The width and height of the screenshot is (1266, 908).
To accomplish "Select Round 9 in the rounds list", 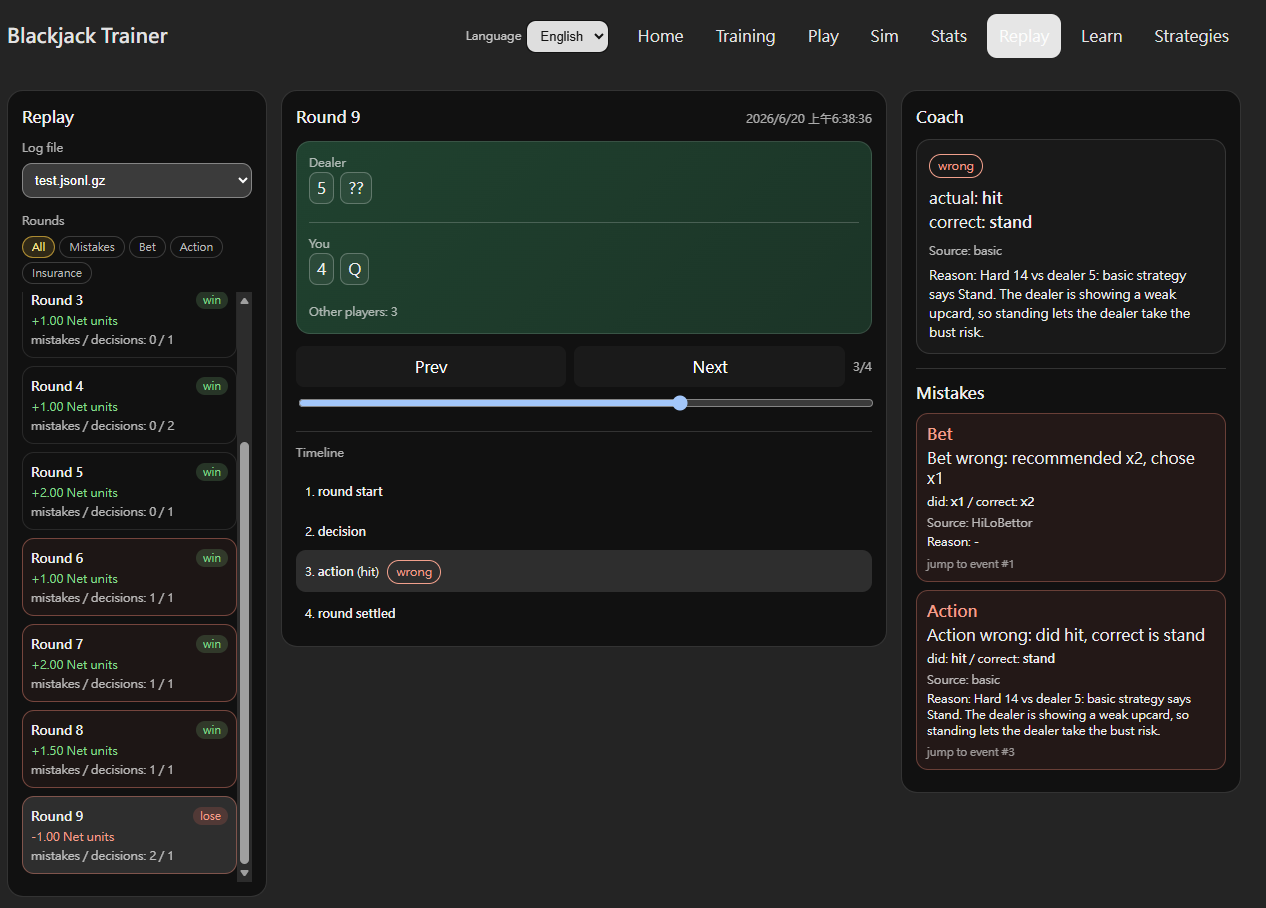I will tap(129, 835).
